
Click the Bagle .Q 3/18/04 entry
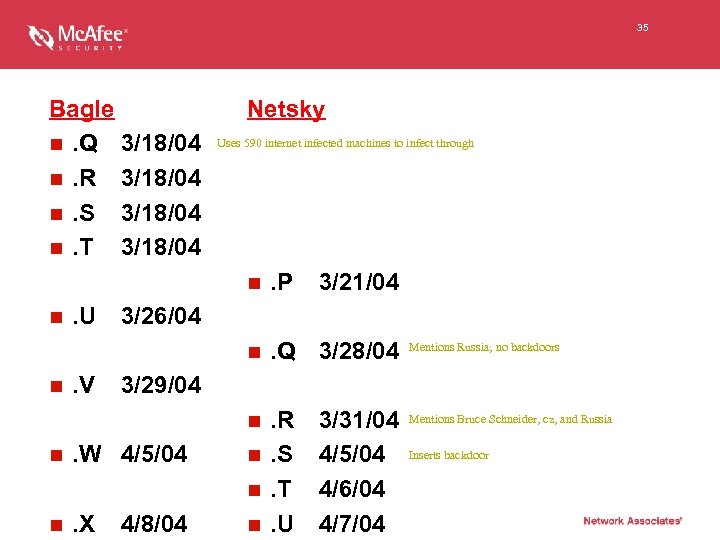point(126,143)
